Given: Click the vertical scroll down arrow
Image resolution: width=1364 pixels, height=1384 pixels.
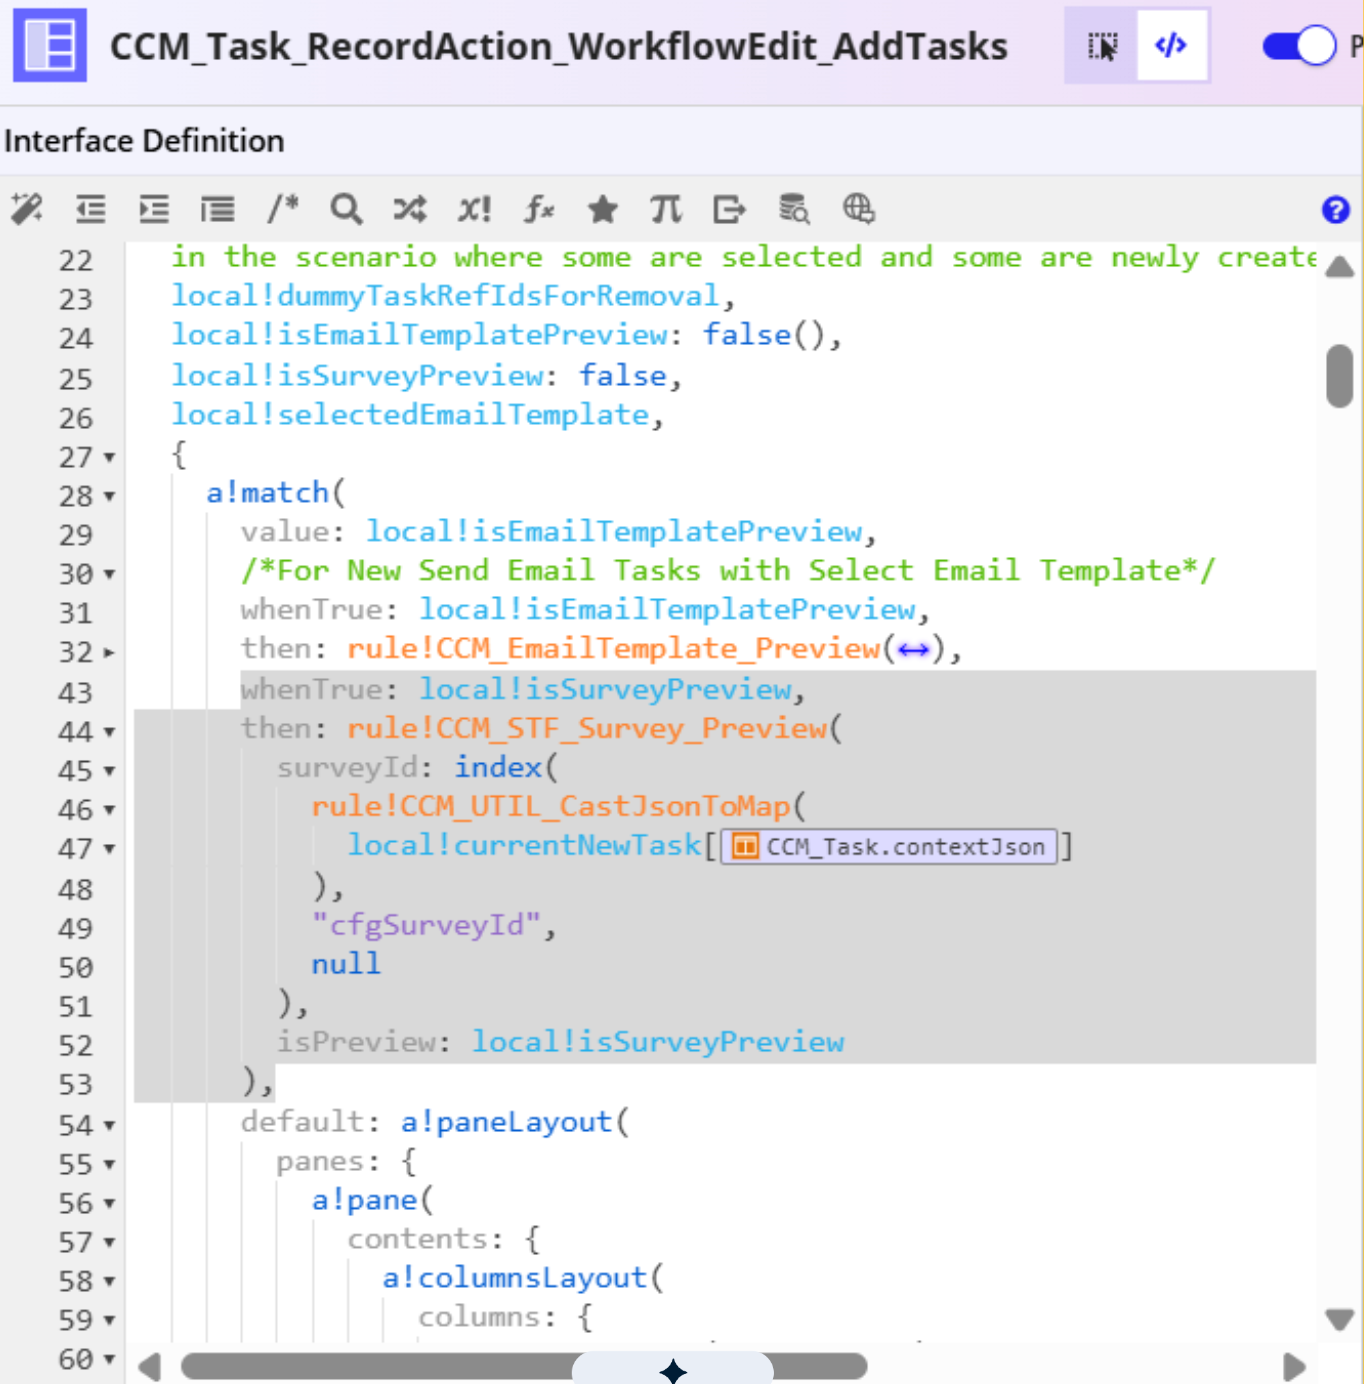Looking at the screenshot, I should point(1340,1319).
